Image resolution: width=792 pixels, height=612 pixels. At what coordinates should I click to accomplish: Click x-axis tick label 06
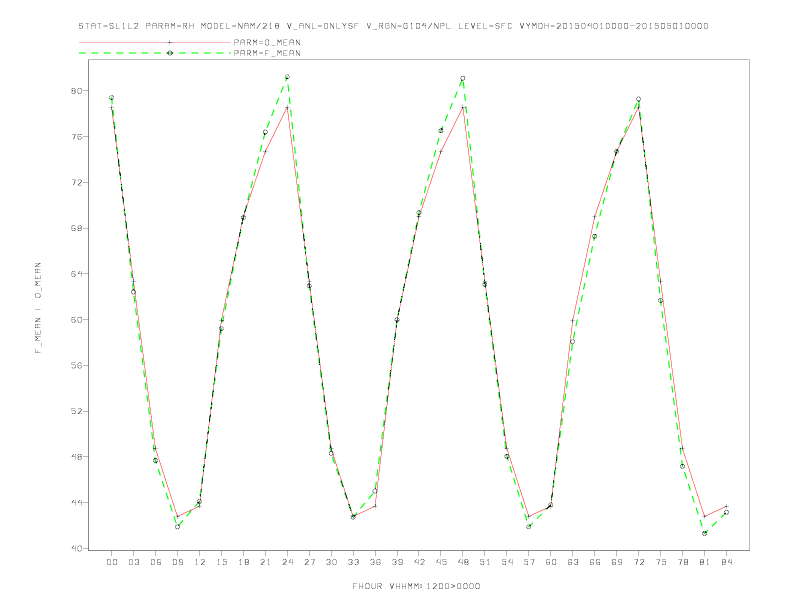(x=156, y=562)
